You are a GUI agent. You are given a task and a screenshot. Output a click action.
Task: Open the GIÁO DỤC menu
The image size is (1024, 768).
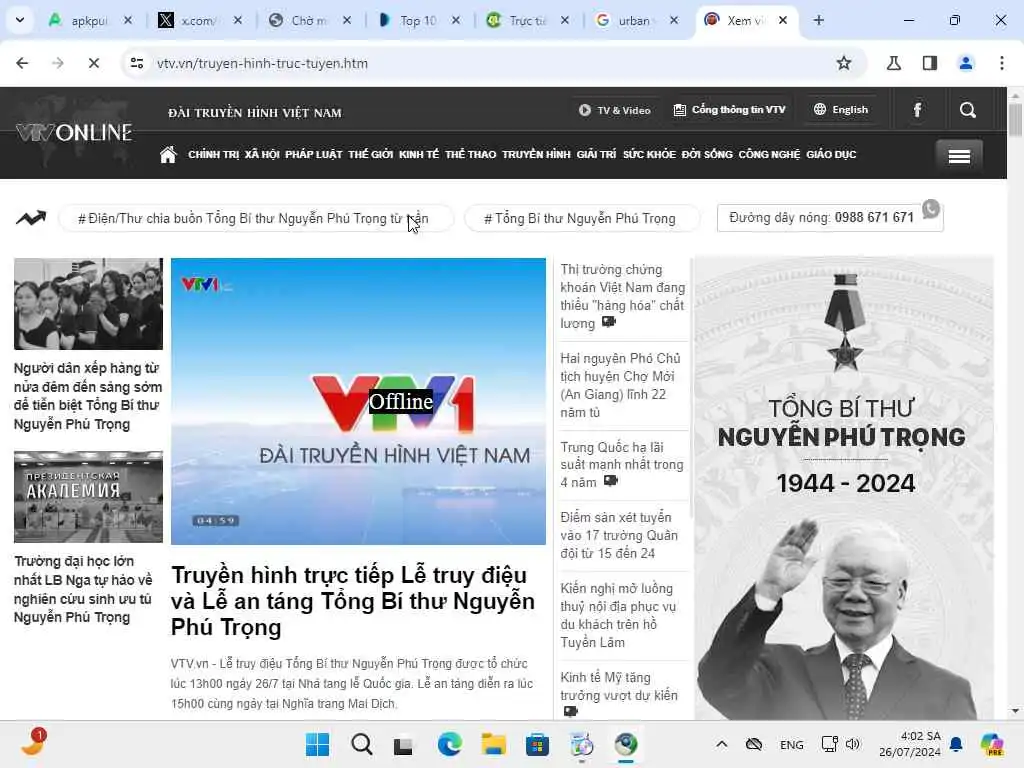(x=831, y=155)
